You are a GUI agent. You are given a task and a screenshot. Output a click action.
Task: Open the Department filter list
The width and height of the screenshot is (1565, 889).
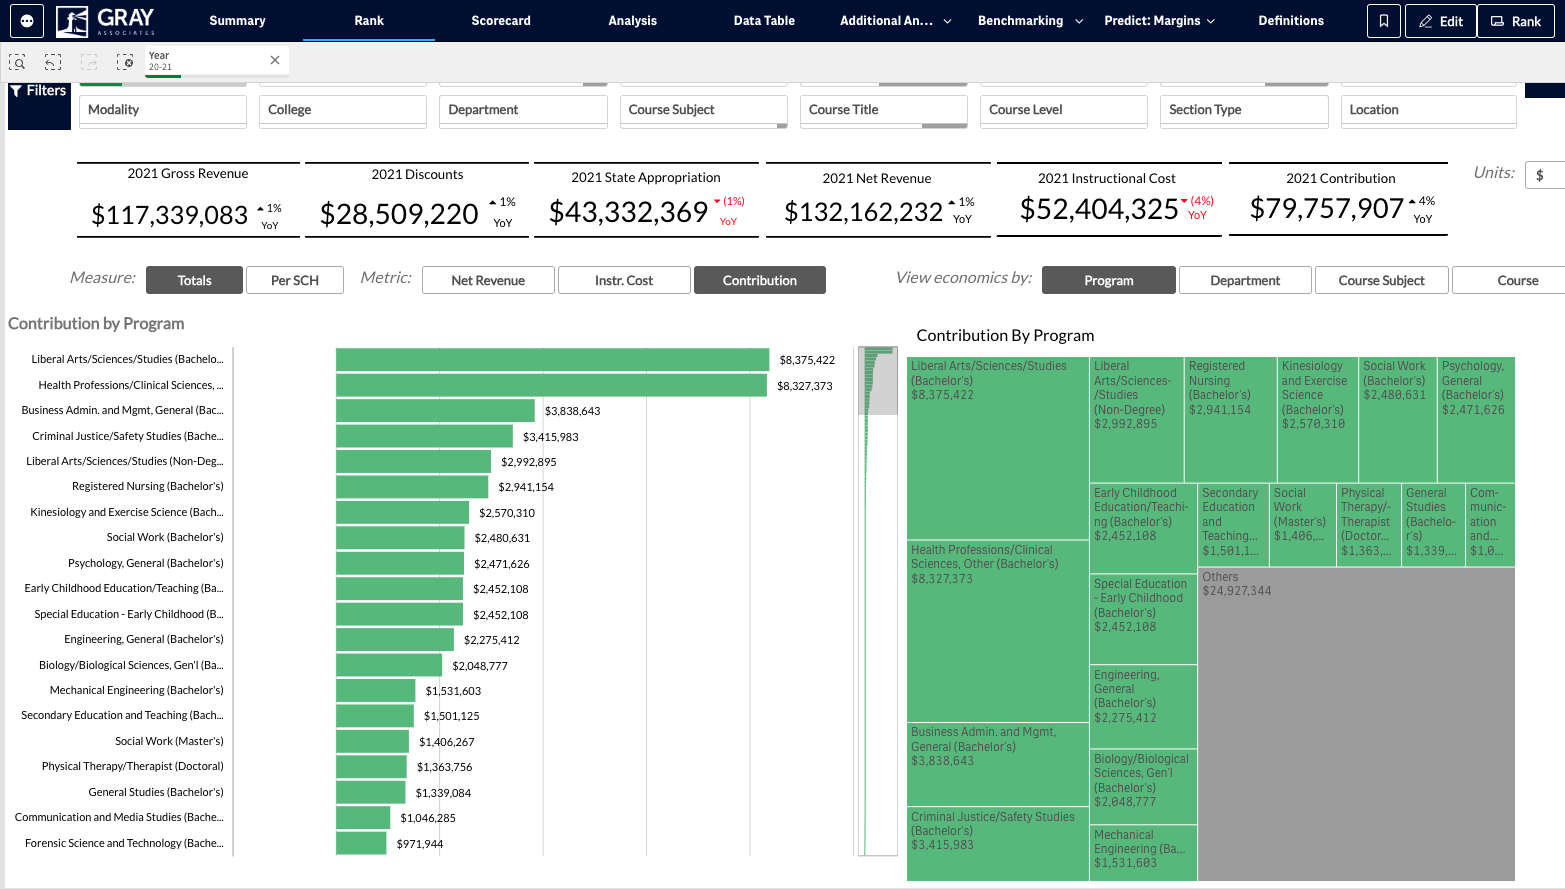pyautogui.click(x=523, y=111)
